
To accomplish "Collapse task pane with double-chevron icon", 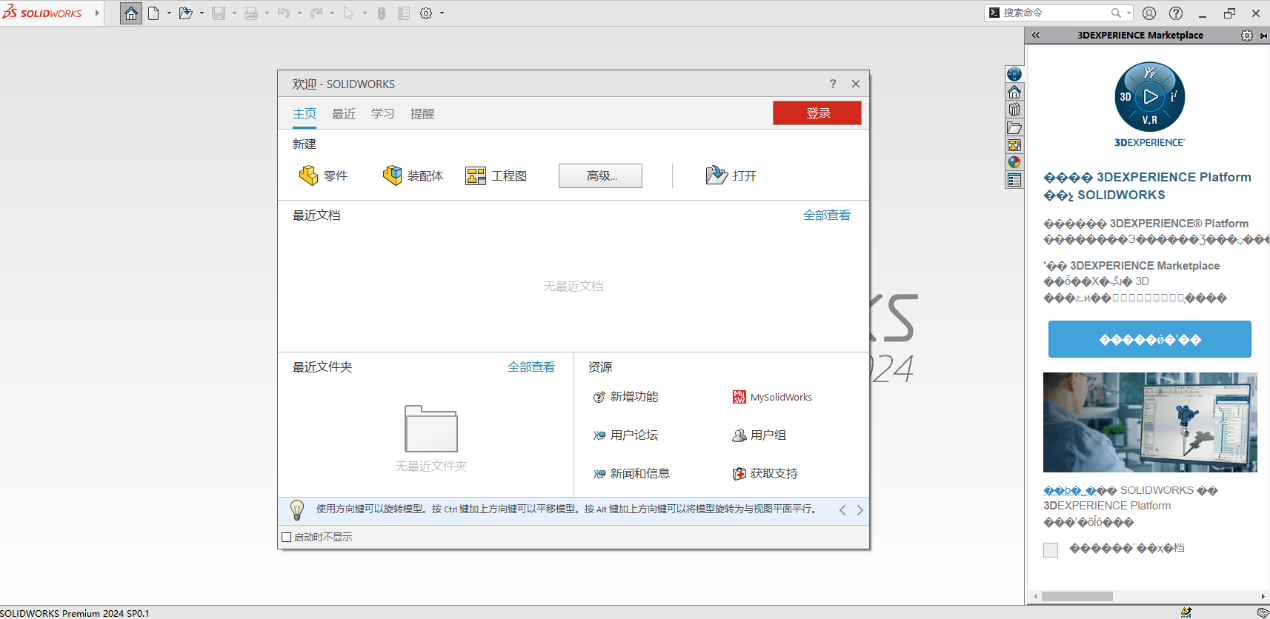I will pyautogui.click(x=1036, y=35).
